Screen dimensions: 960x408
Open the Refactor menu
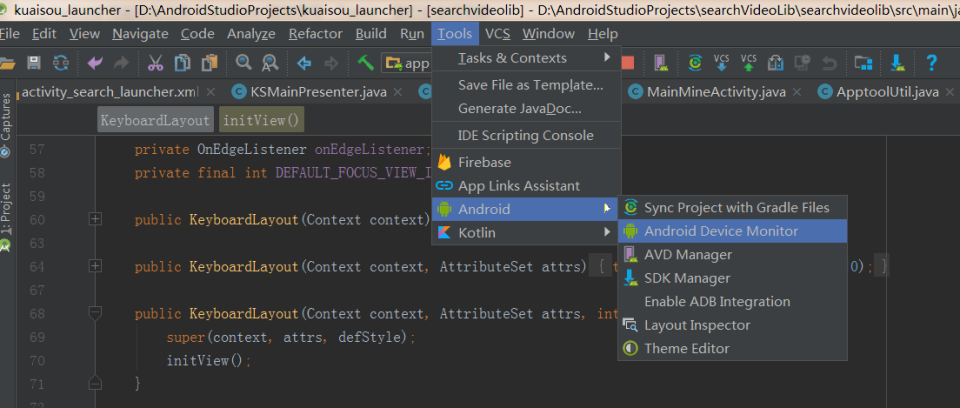[x=315, y=34]
